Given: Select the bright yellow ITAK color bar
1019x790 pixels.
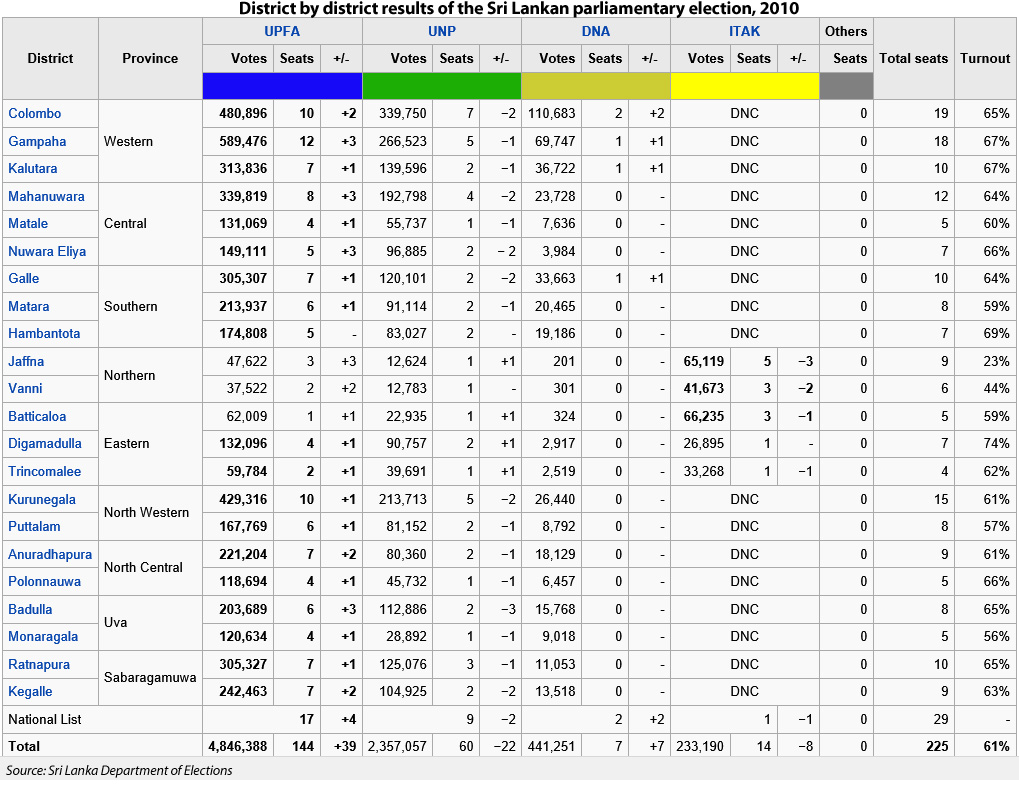Looking at the screenshot, I should pyautogui.click(x=745, y=86).
